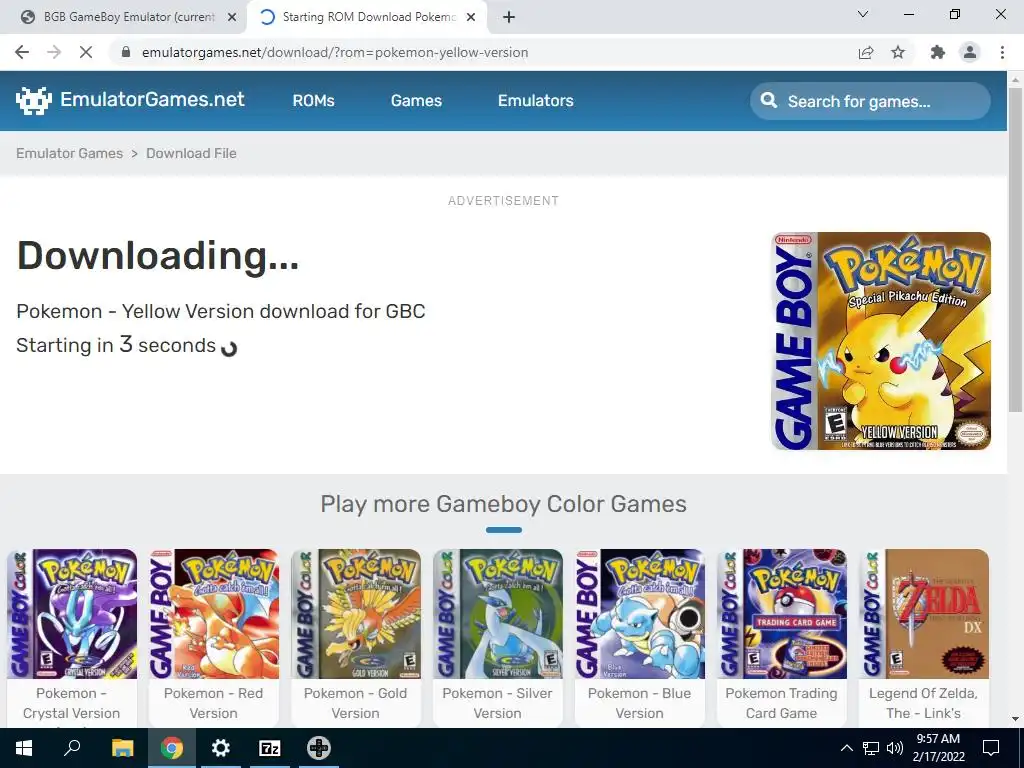Open the notification center icon
The image size is (1024, 768).
click(x=991, y=748)
